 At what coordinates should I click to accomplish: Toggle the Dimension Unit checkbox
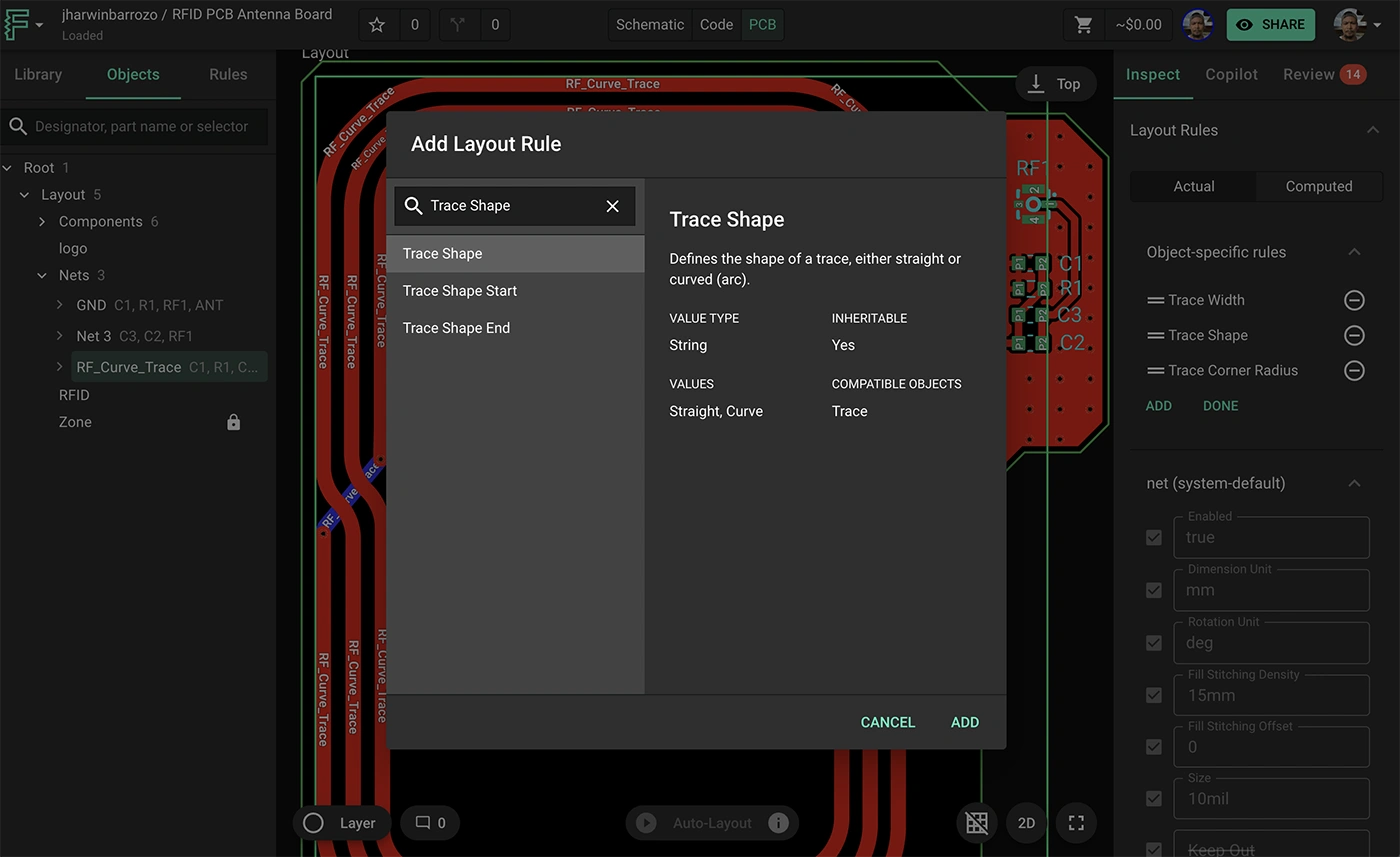point(1154,590)
